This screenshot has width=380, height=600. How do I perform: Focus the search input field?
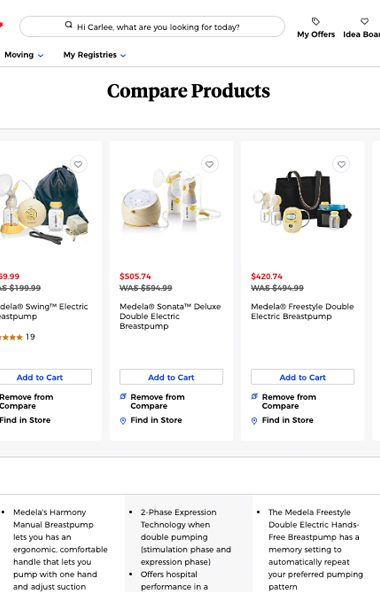click(152, 27)
